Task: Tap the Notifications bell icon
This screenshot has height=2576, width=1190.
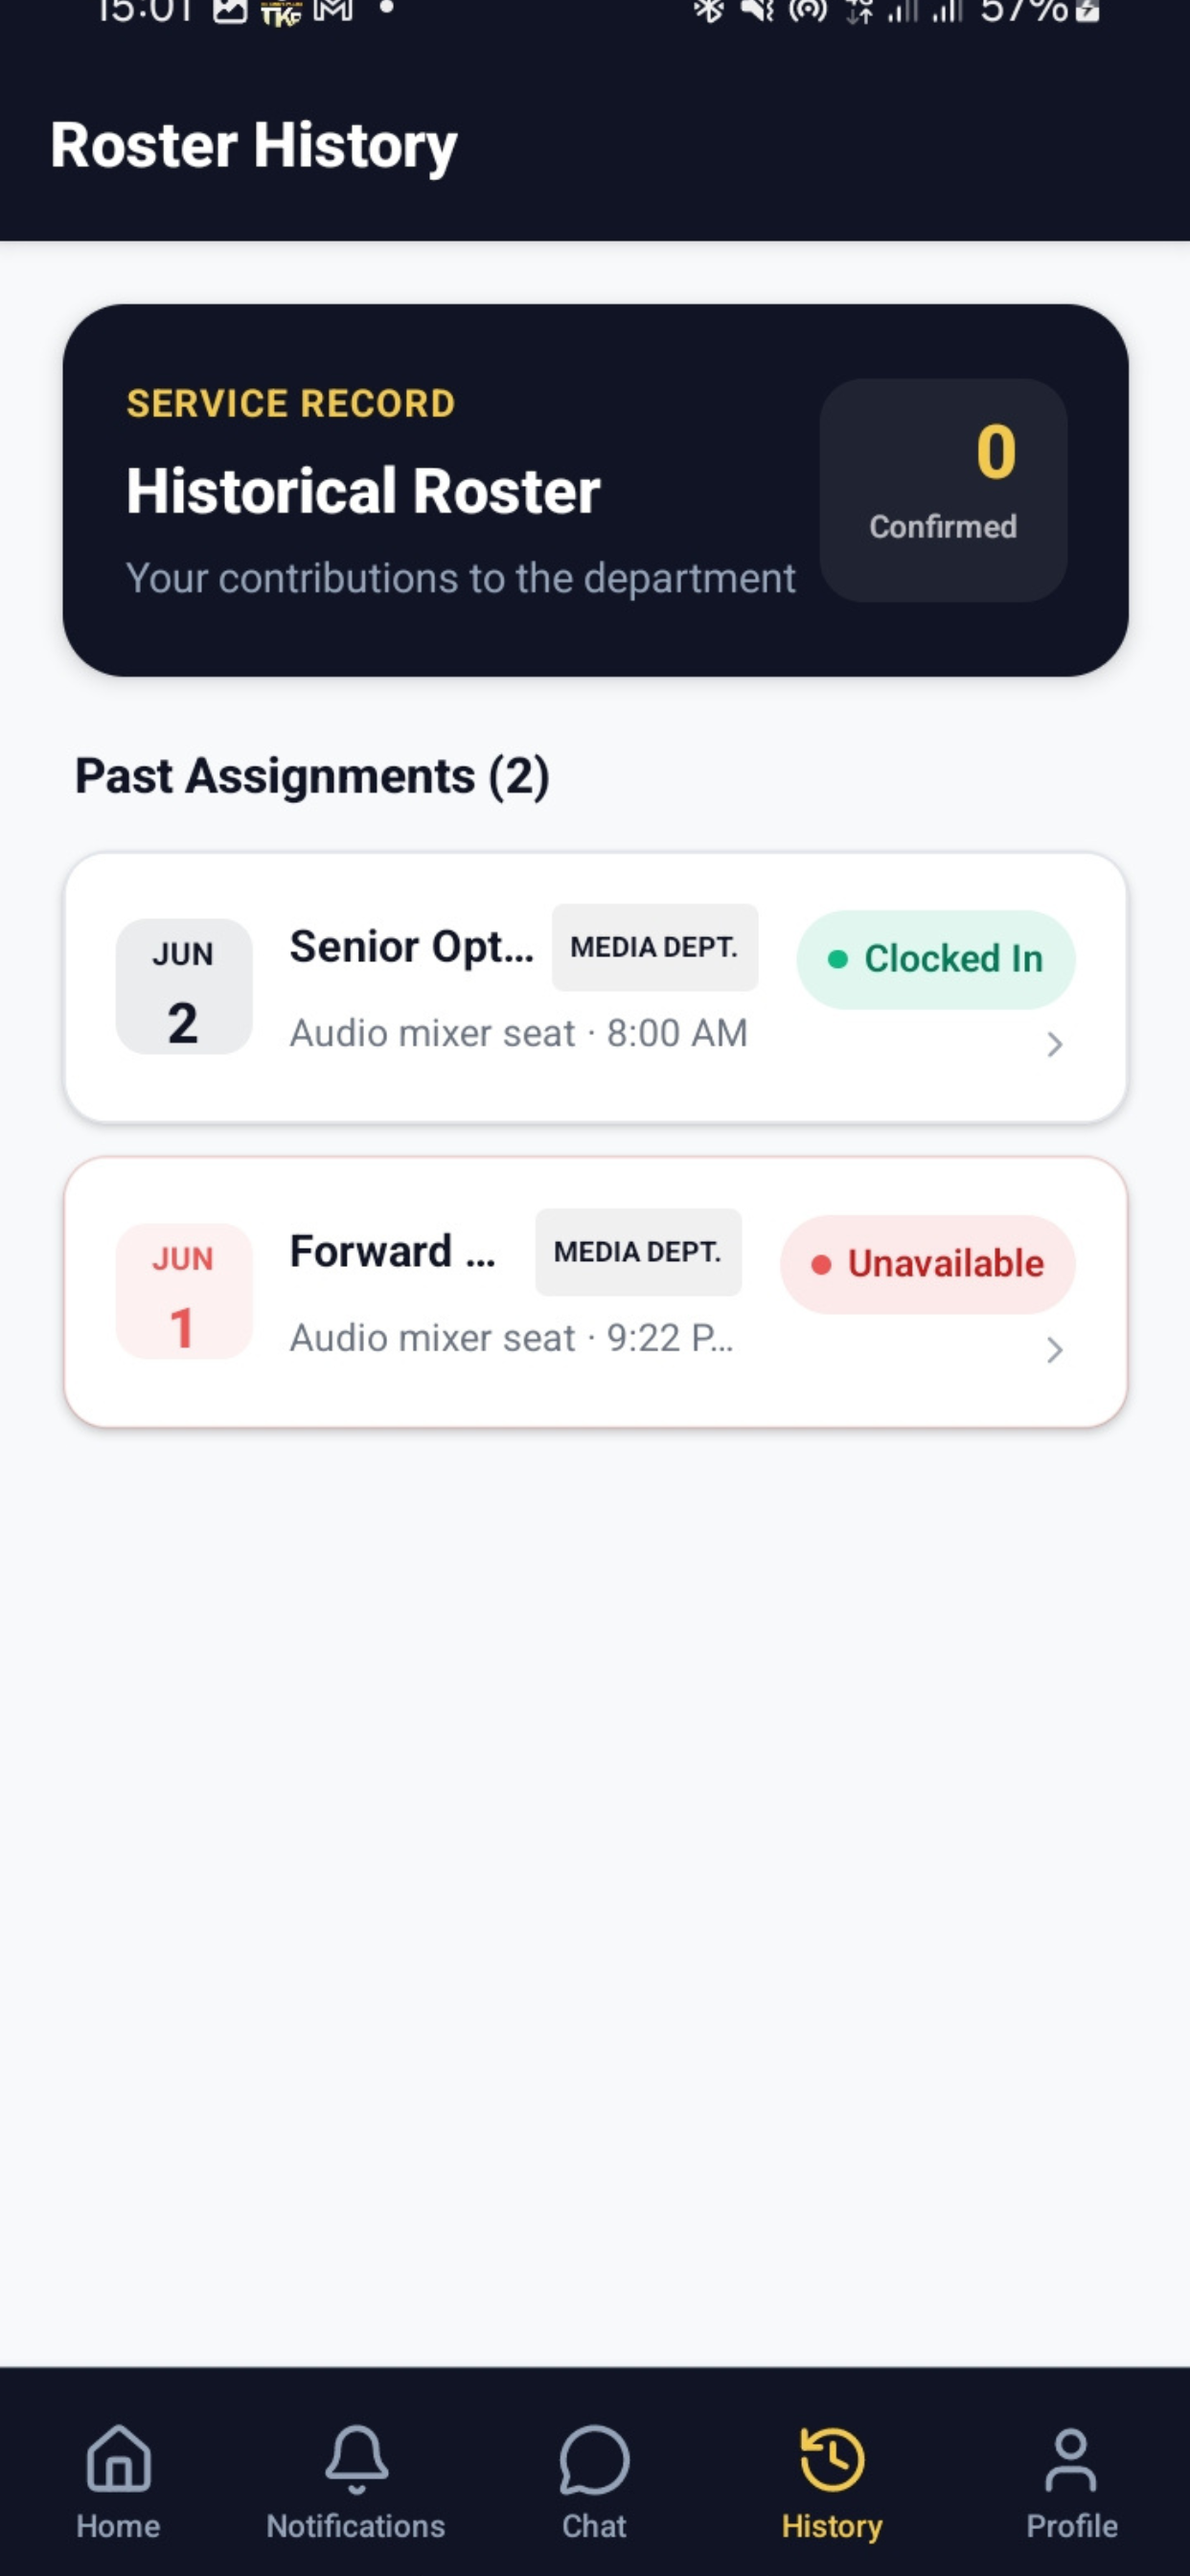Action: point(356,2458)
